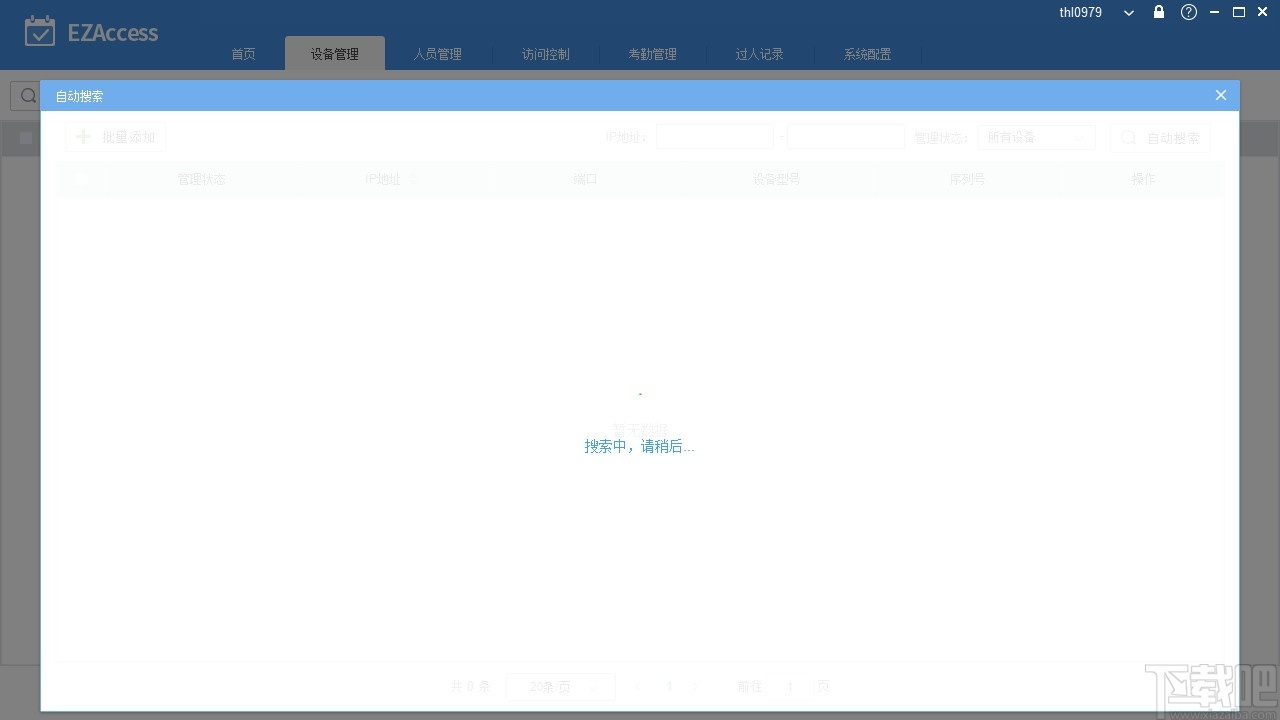Click the magnifier icon on 自动搜索 button
Image resolution: width=1280 pixels, height=720 pixels.
point(1129,137)
